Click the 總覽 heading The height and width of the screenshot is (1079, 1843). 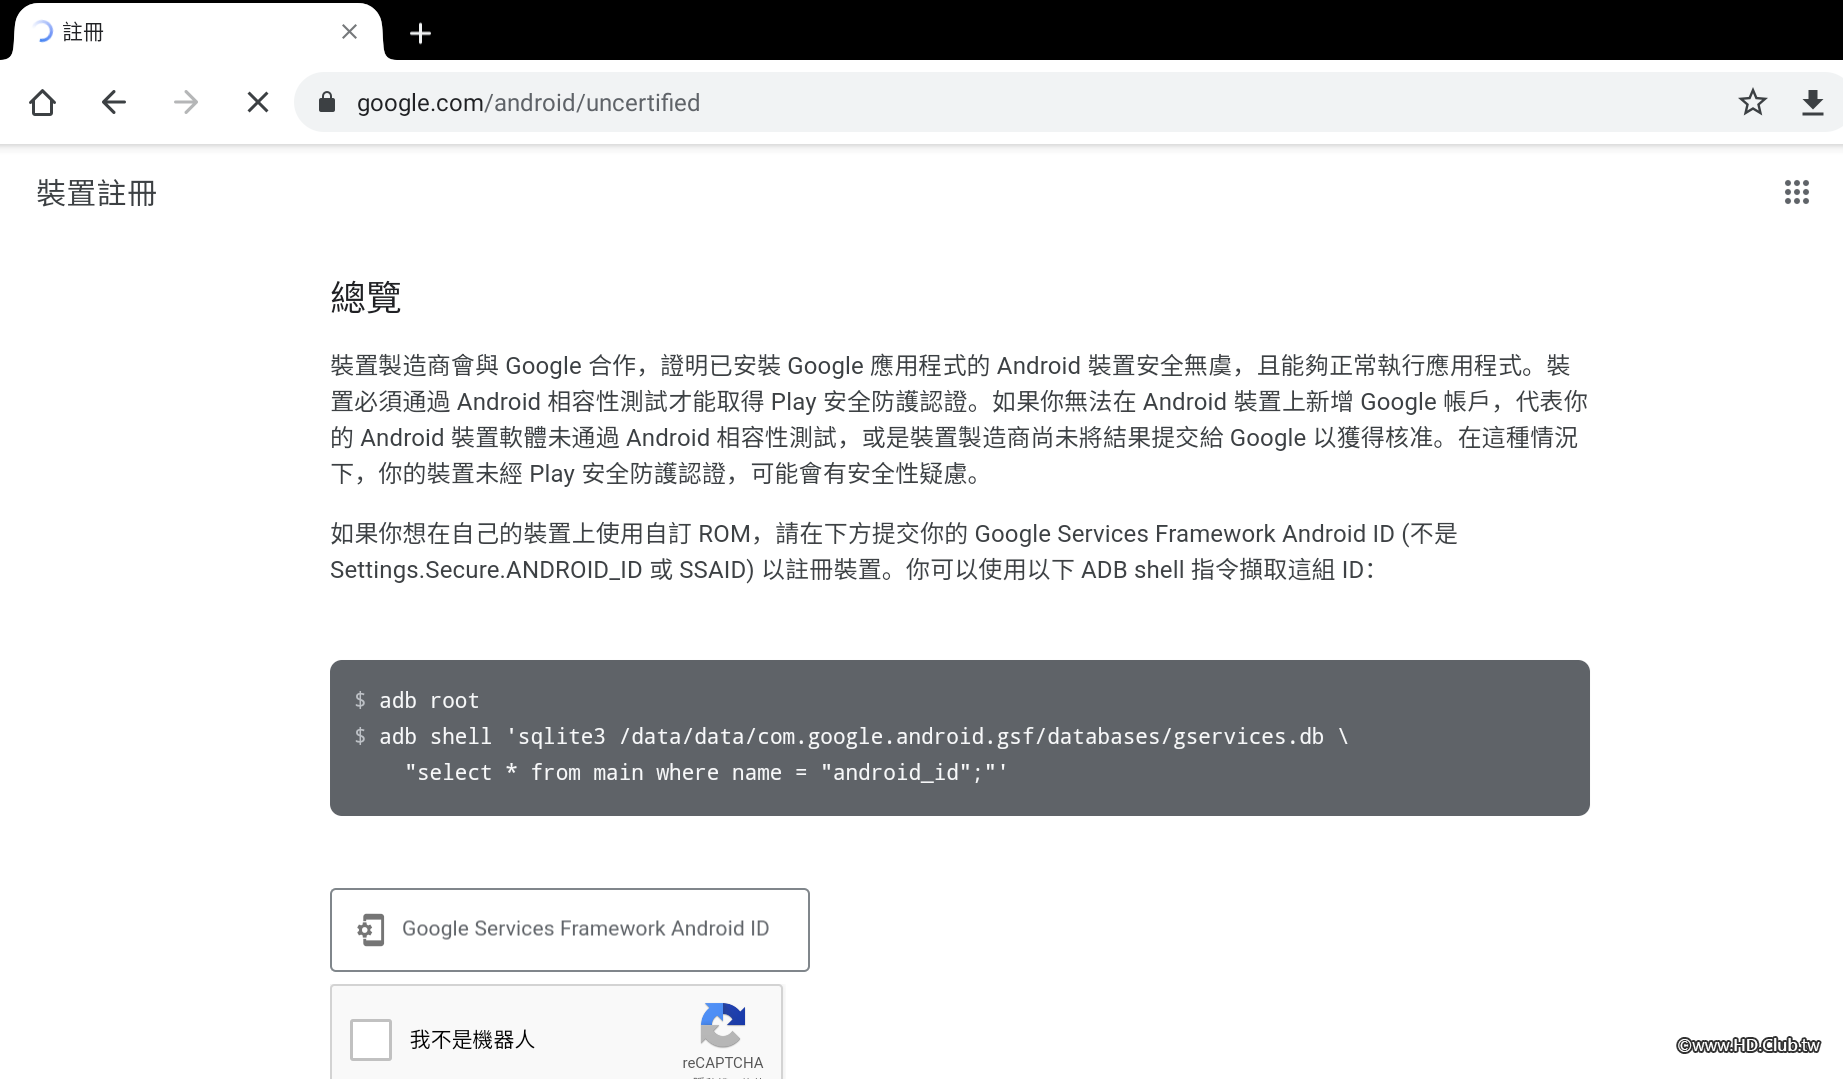tap(366, 297)
